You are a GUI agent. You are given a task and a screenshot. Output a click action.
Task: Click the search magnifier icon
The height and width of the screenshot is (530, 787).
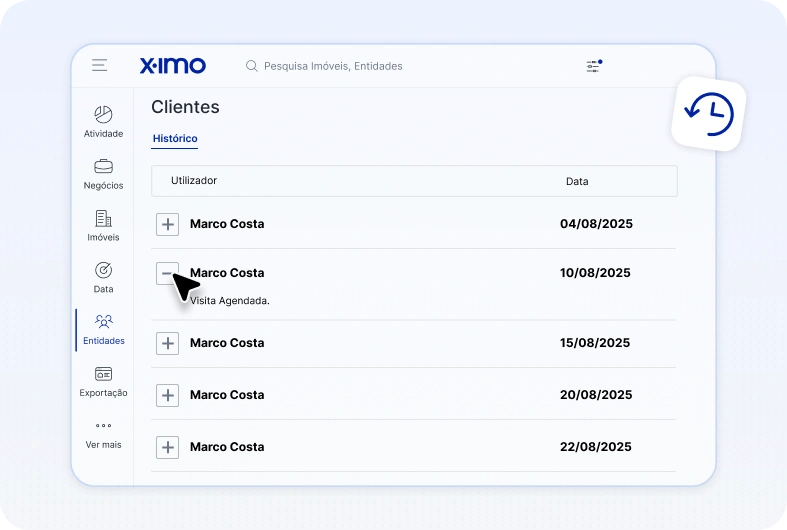coord(251,66)
